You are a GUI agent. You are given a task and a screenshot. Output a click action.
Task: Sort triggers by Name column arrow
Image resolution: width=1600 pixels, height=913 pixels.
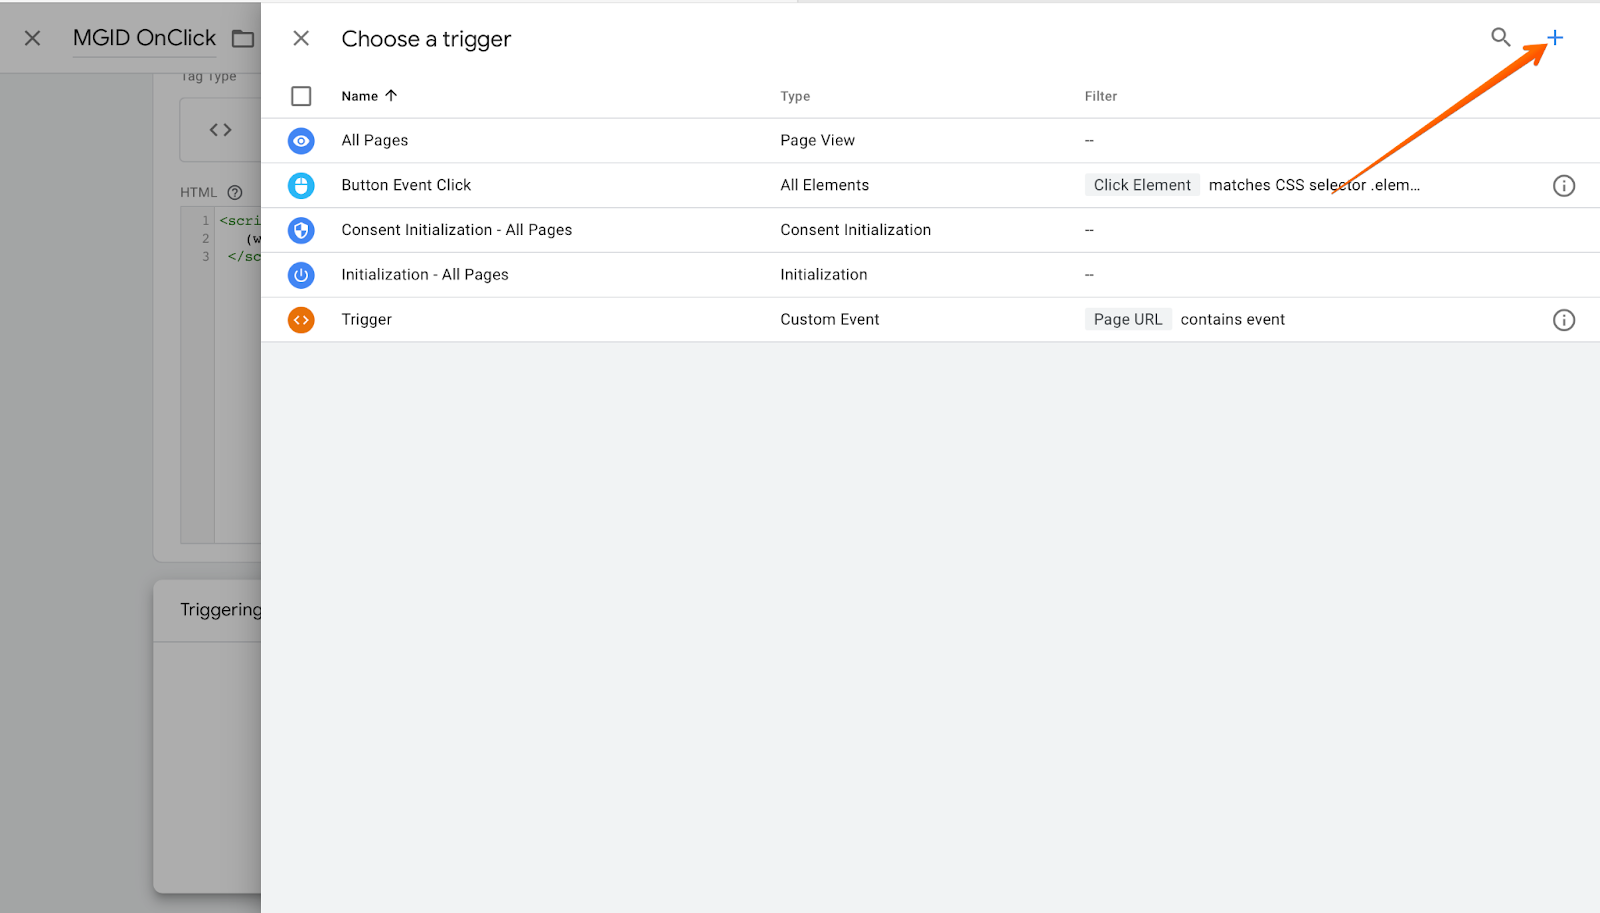(x=391, y=96)
